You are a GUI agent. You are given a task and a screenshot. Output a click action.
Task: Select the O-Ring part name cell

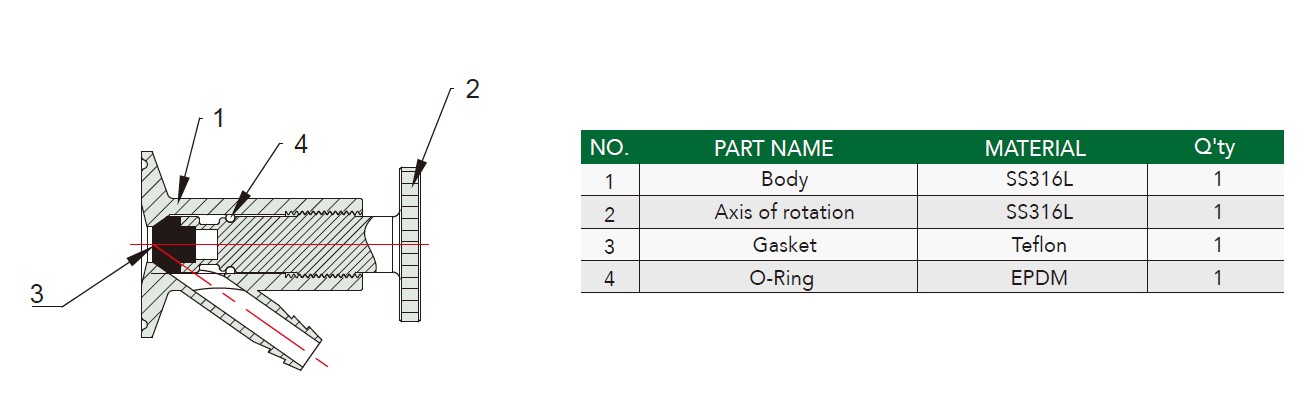click(x=779, y=277)
